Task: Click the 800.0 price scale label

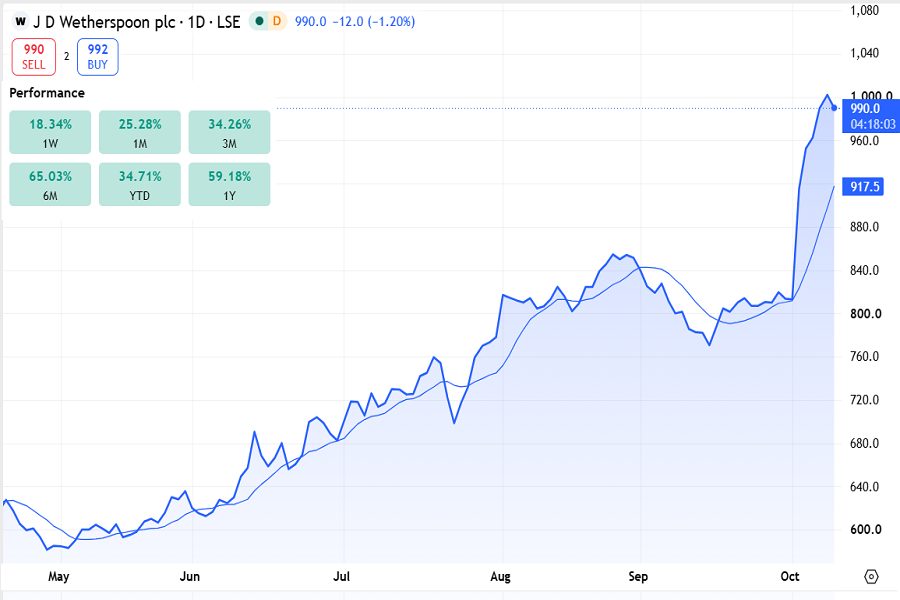Action: [x=865, y=313]
